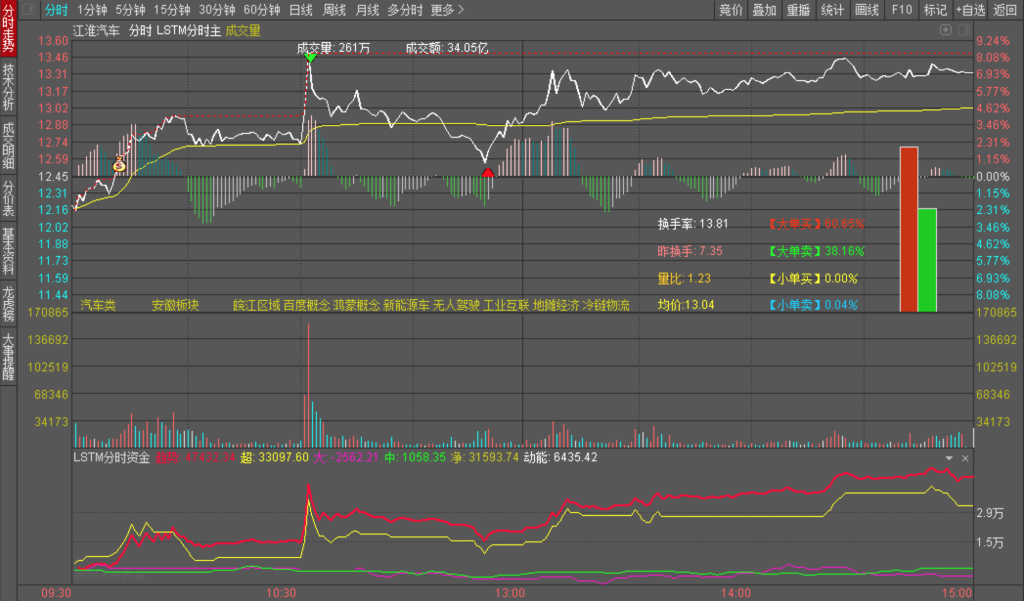Toggle the 标记 marker option
The image size is (1024, 601).
[935, 10]
